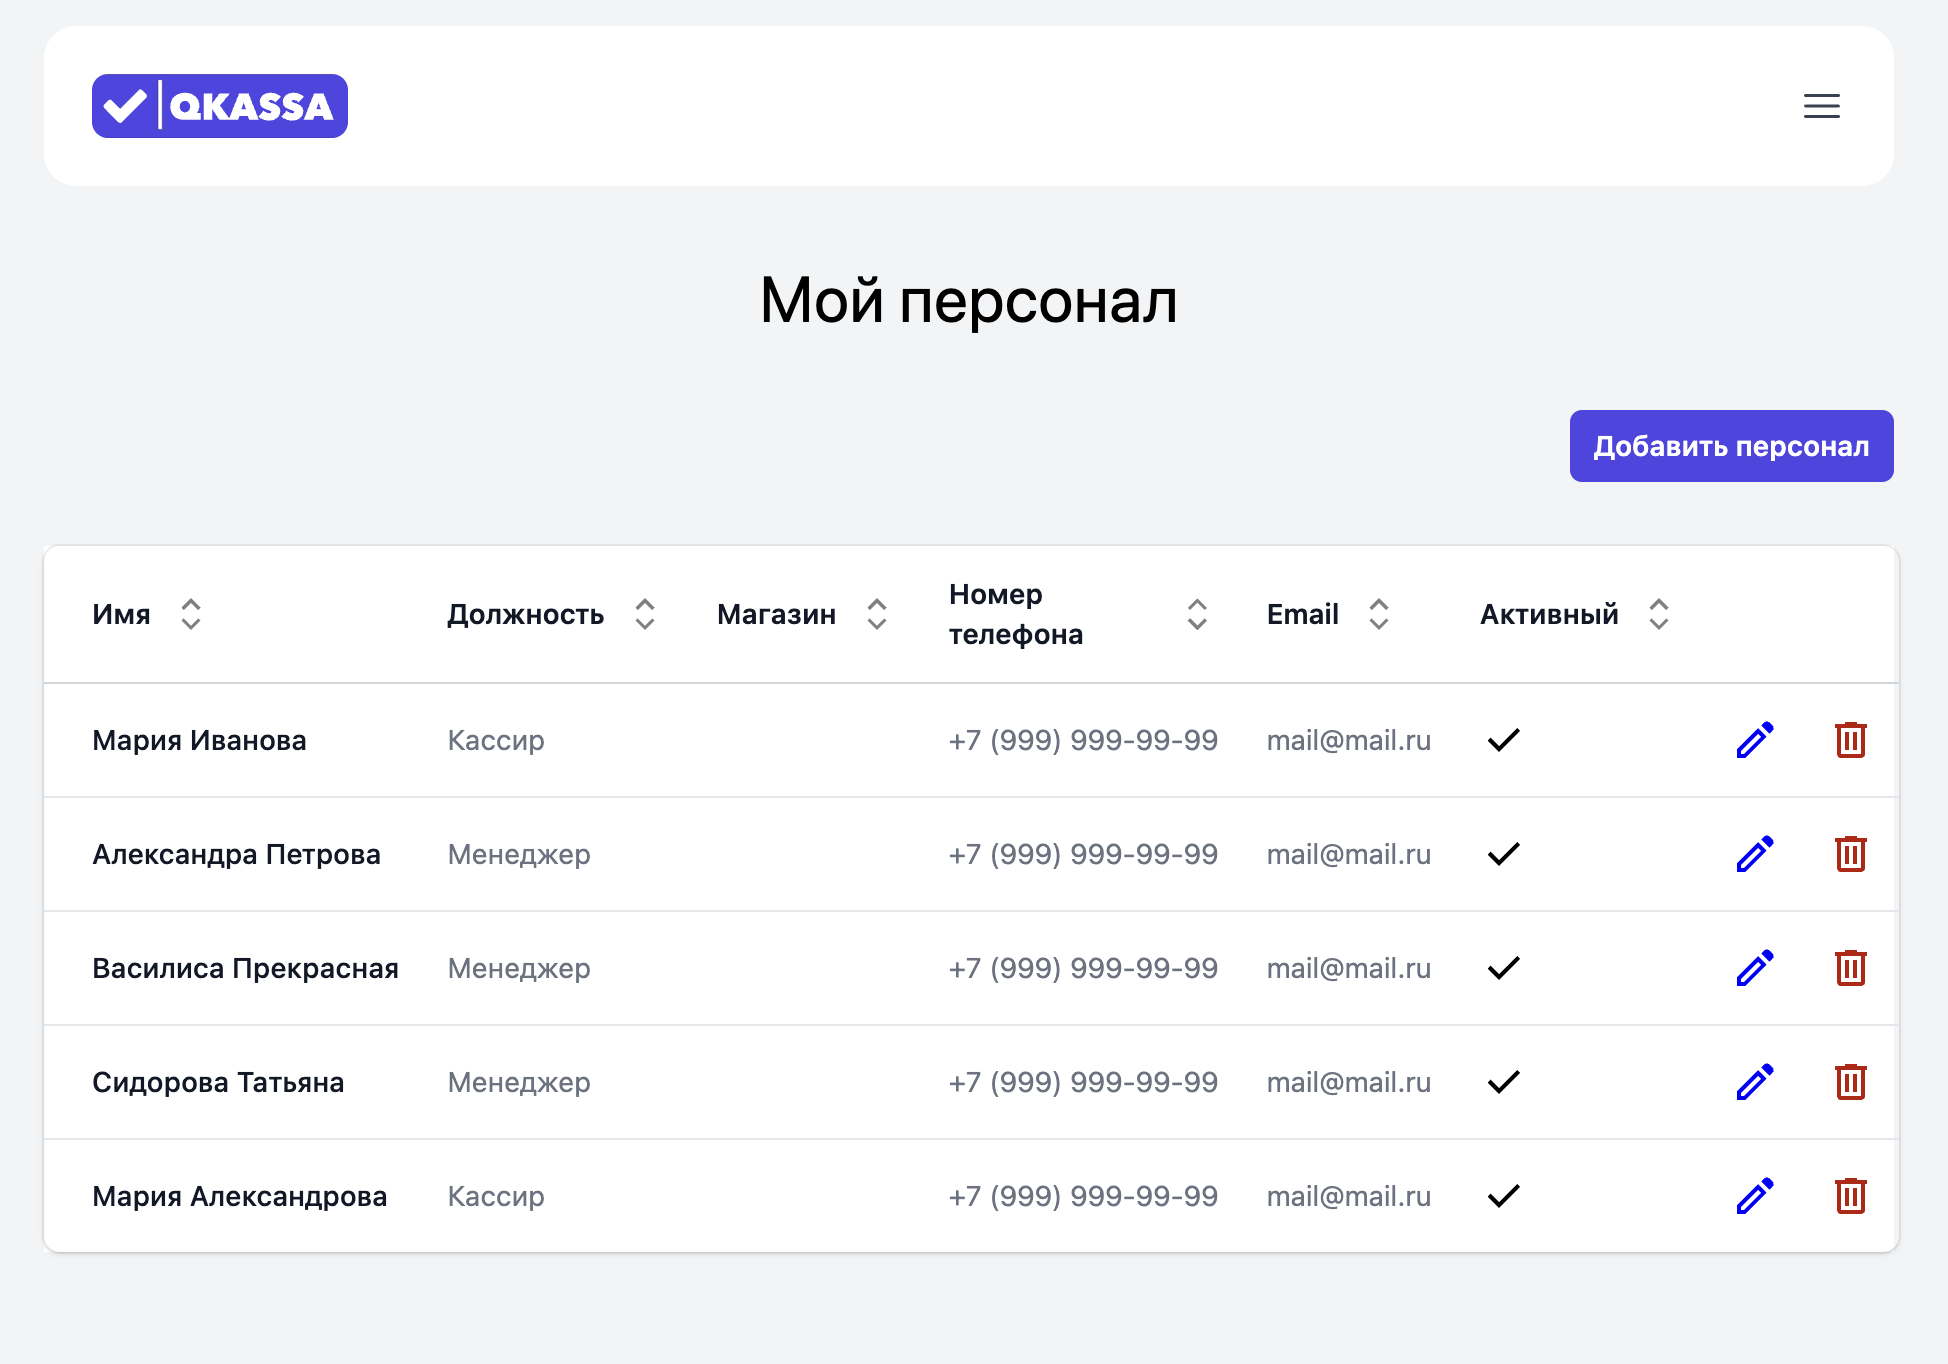Toggle active checkmark for Мария Иванова
This screenshot has width=1948, height=1364.
click(1503, 740)
